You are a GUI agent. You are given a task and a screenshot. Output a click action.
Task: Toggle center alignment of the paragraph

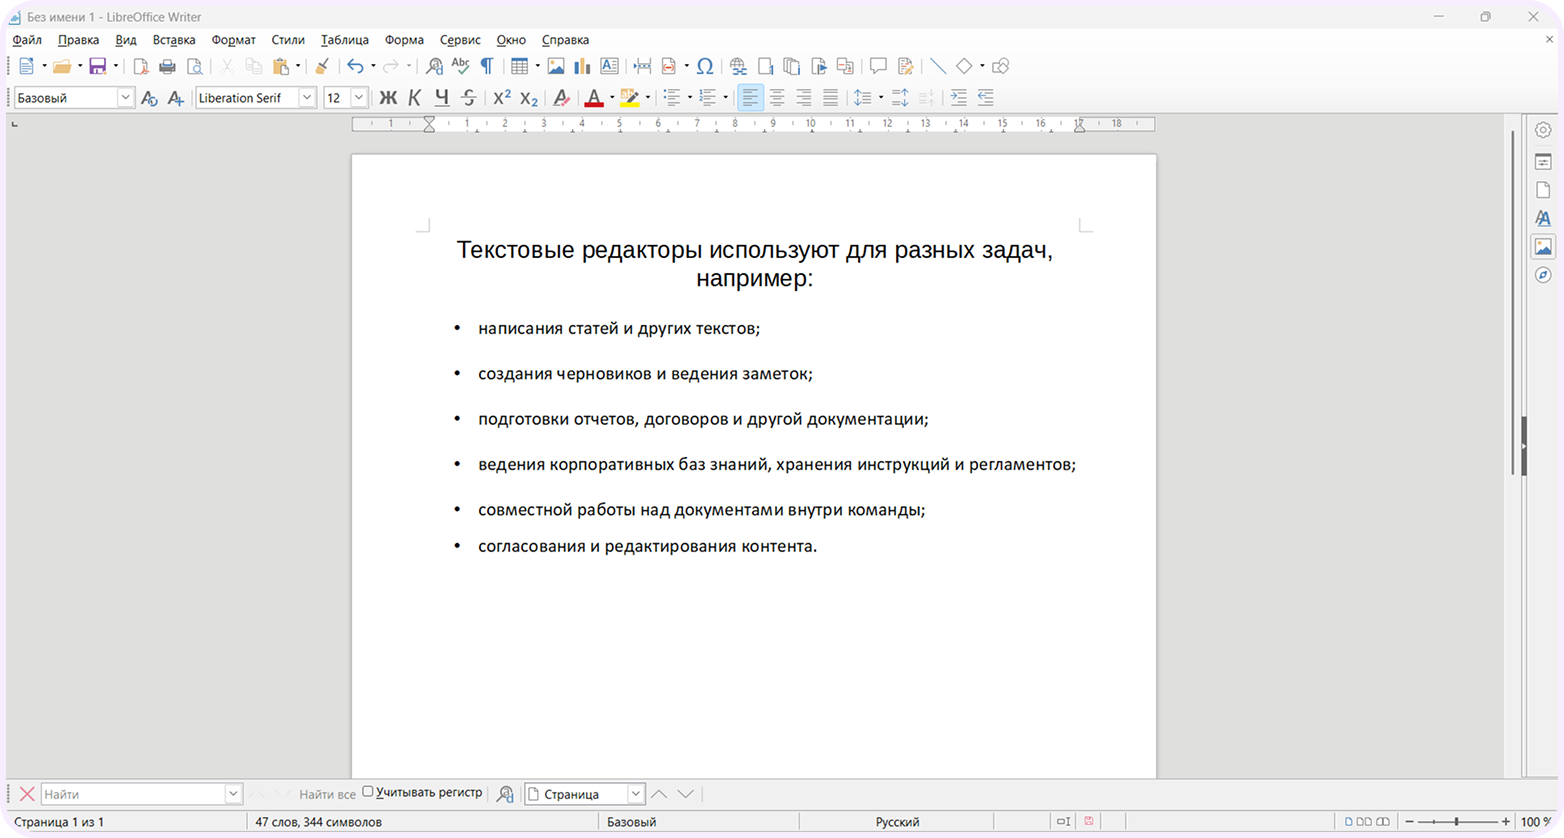click(777, 98)
